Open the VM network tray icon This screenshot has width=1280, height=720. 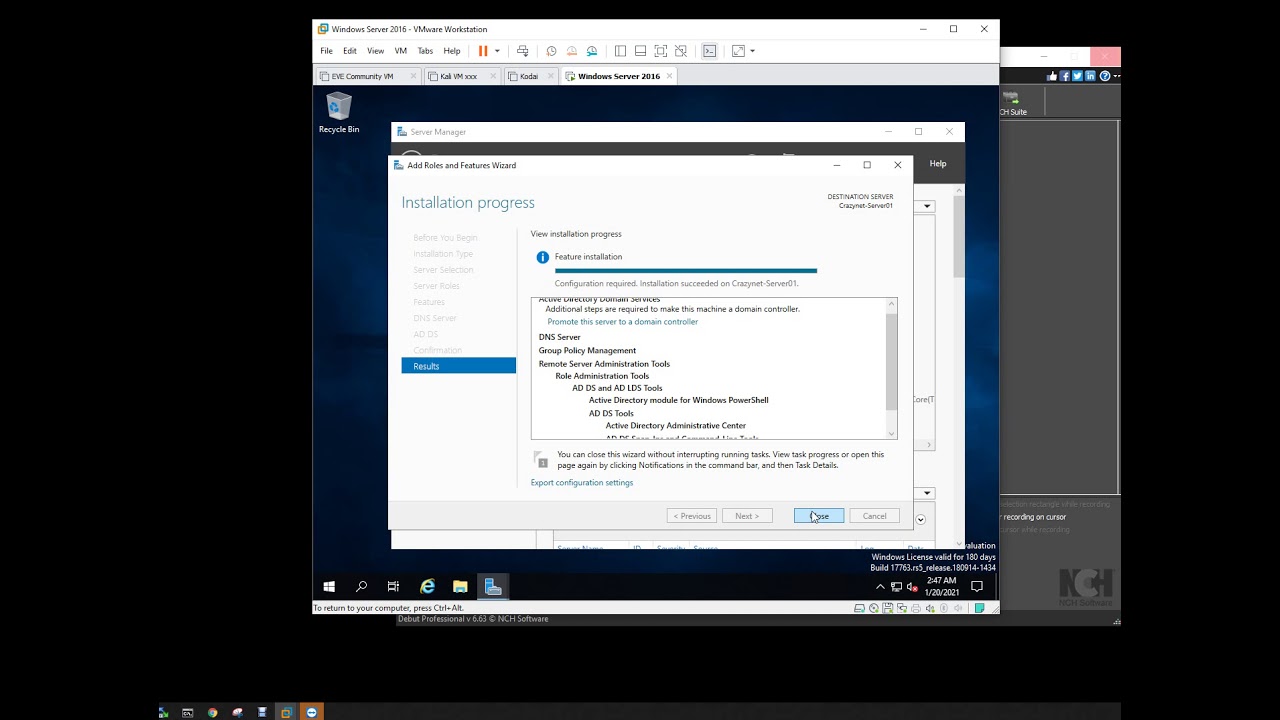coord(896,587)
